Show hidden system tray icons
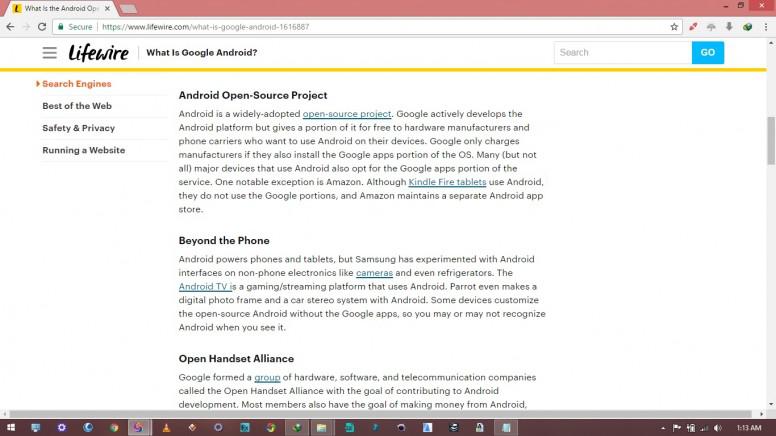Image resolution: width=776 pixels, height=436 pixels. pyautogui.click(x=663, y=428)
